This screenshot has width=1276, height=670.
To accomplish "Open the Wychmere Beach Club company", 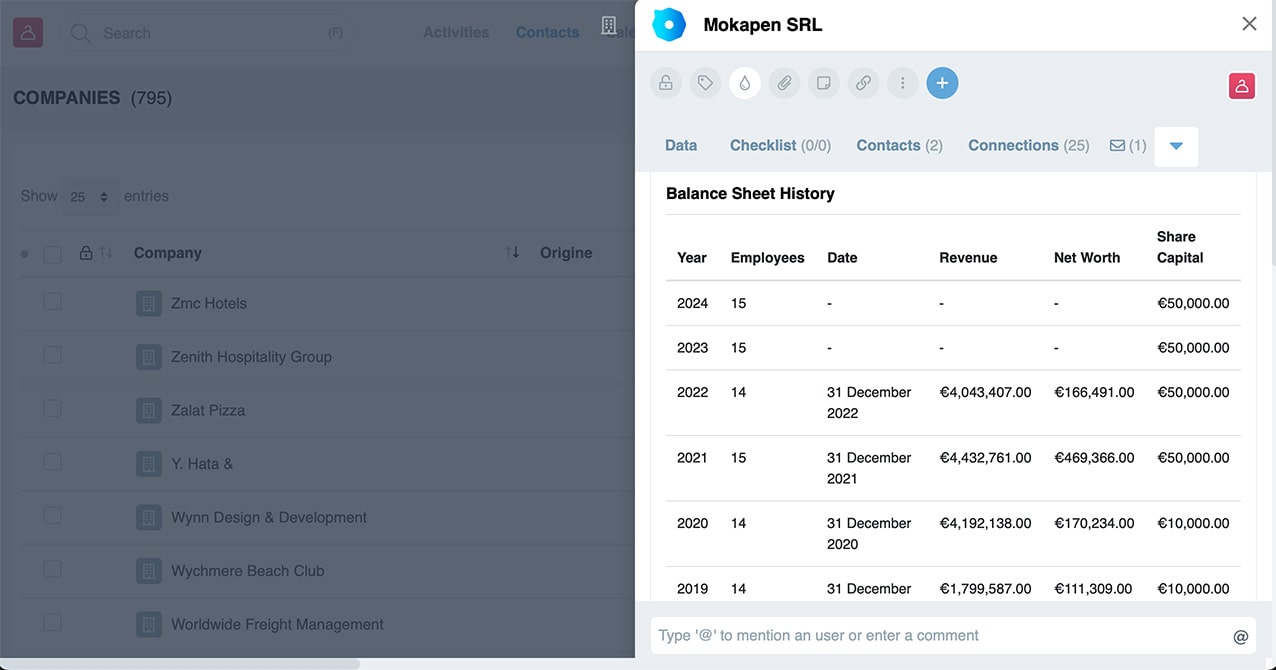I will point(247,571).
